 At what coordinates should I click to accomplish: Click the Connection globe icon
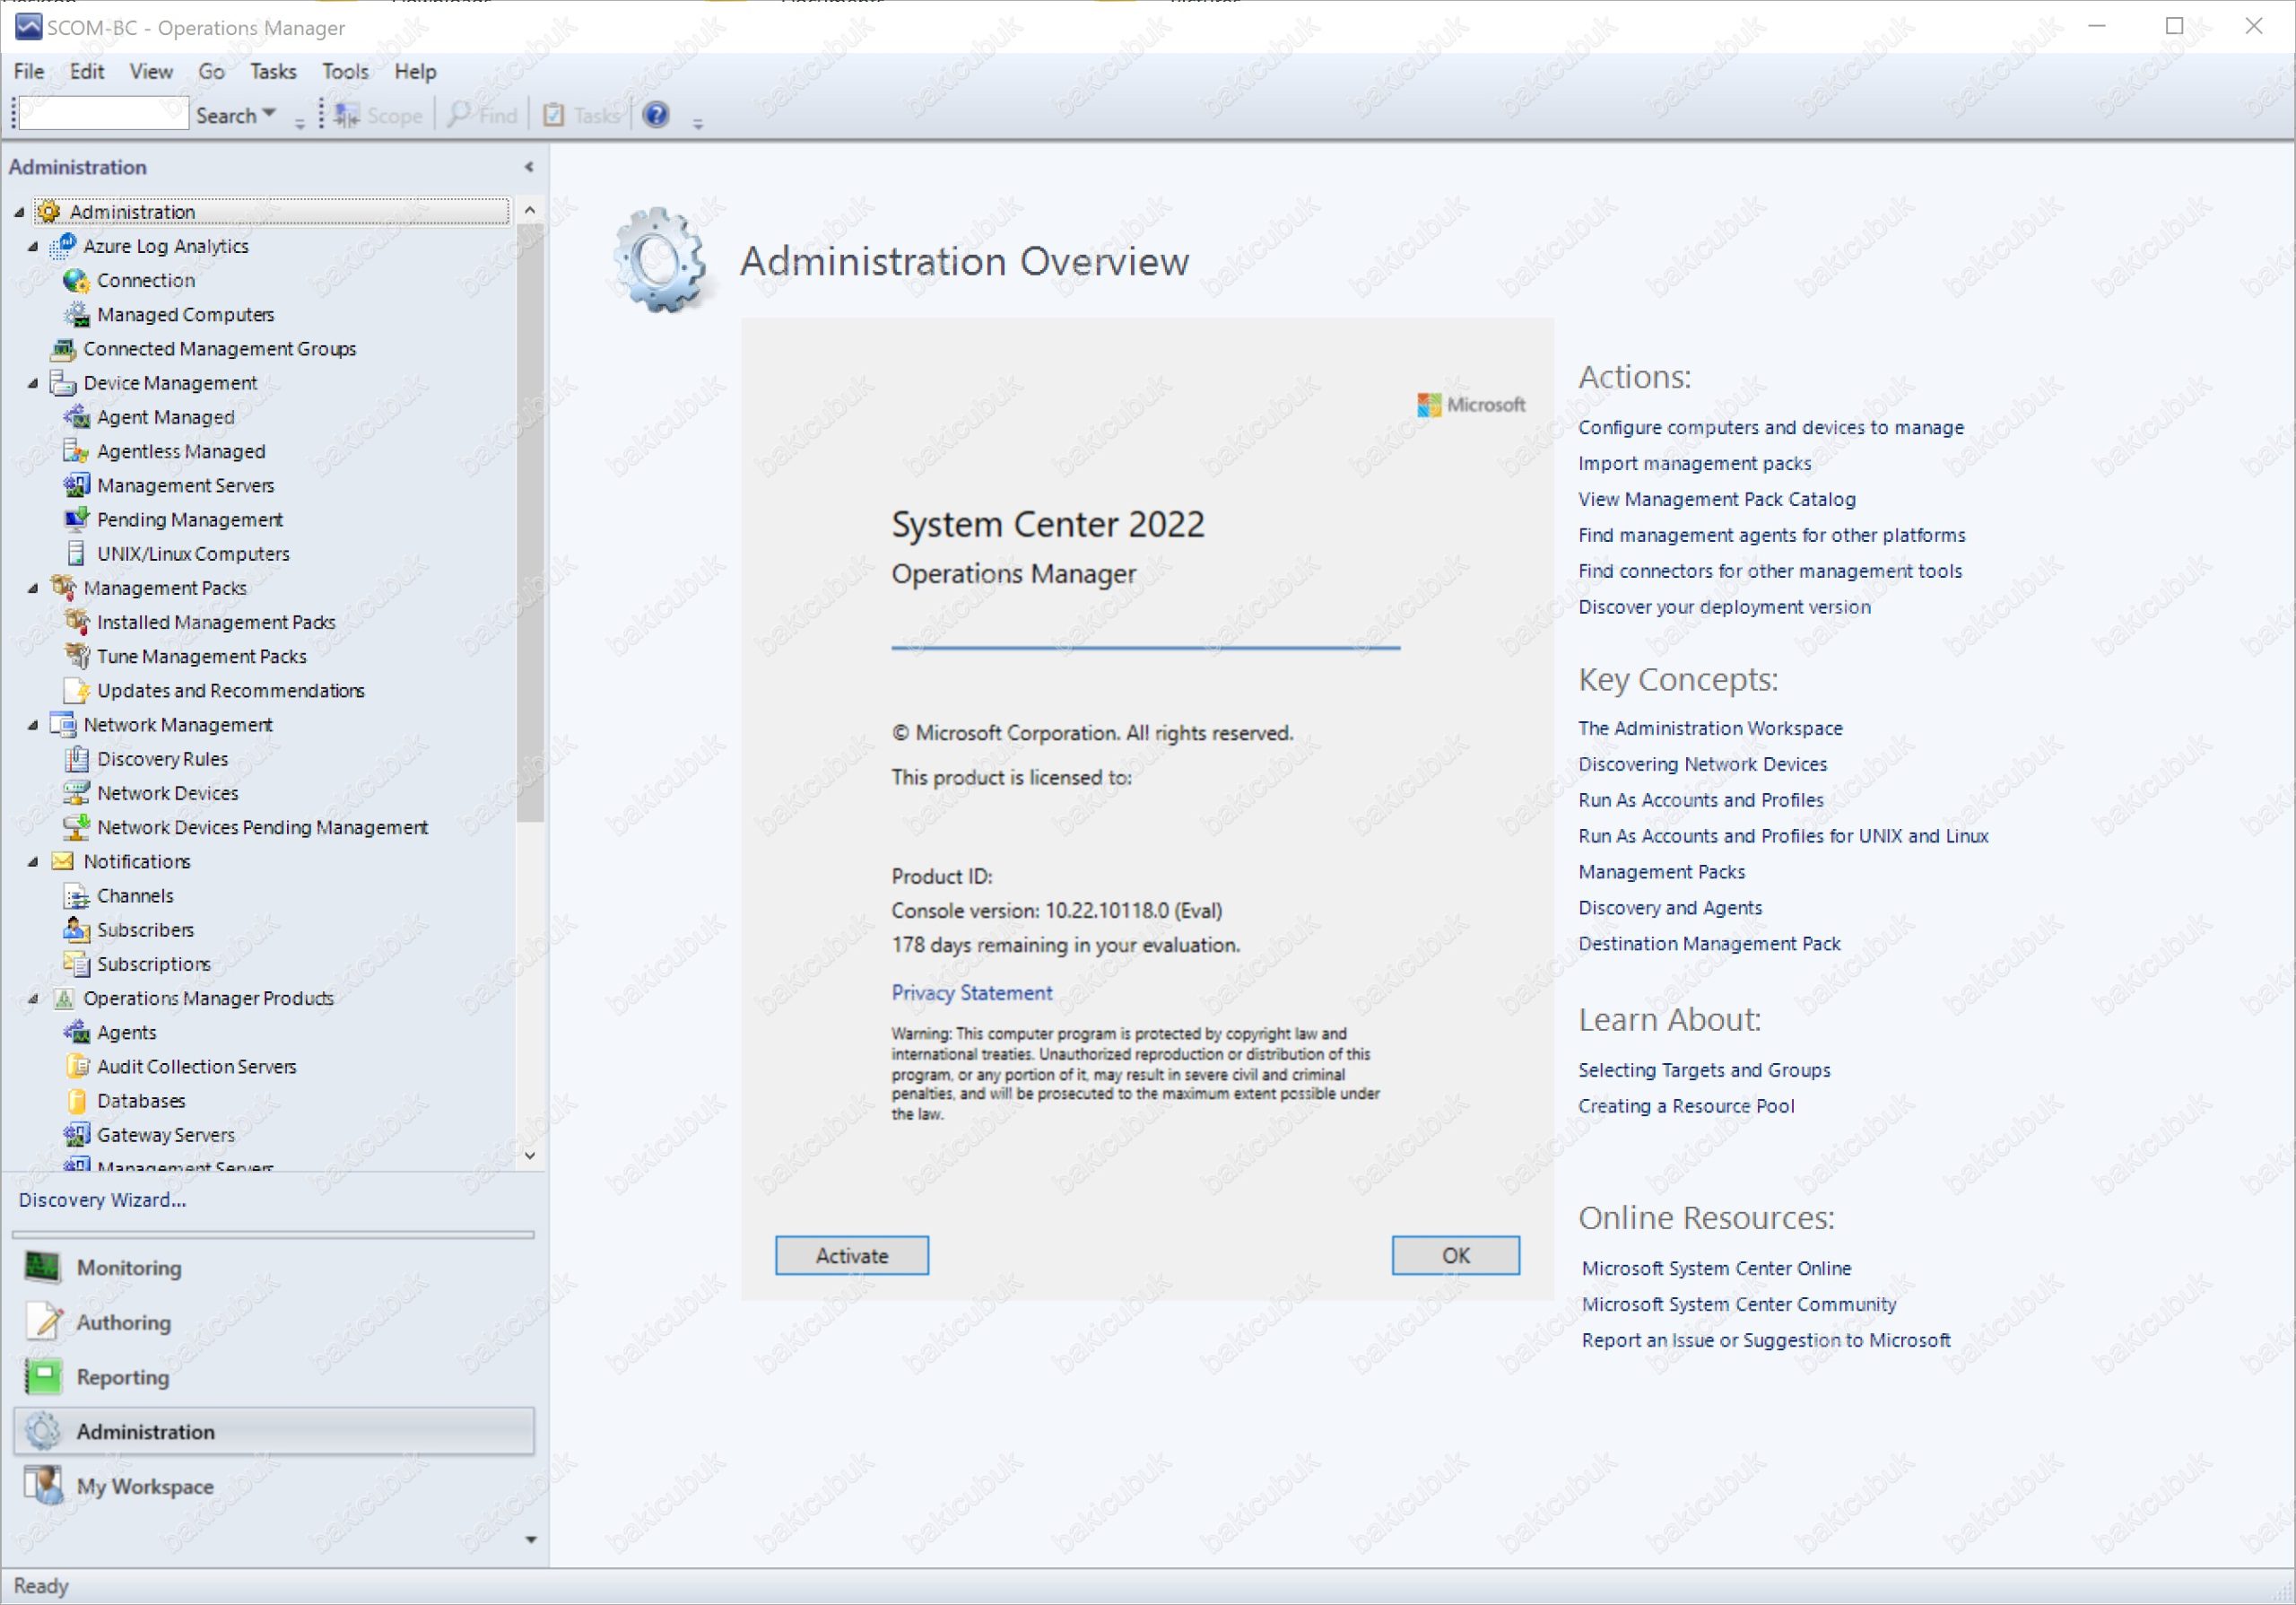coord(76,280)
